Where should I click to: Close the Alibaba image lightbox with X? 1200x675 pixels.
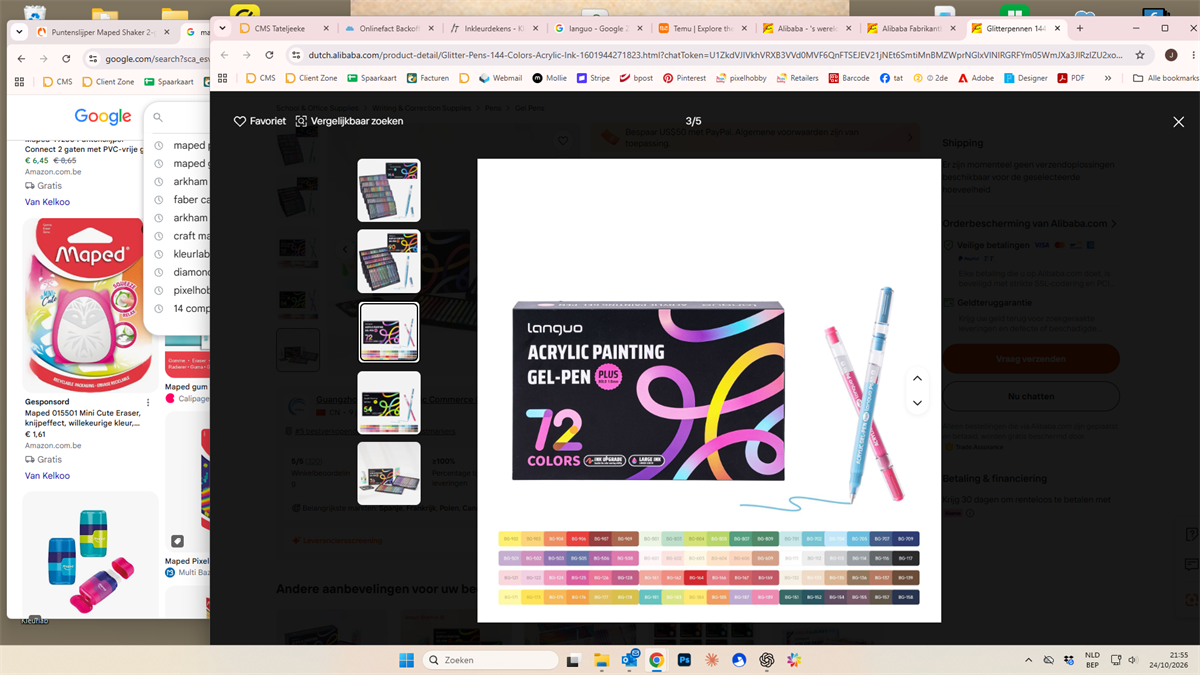coord(1178,122)
